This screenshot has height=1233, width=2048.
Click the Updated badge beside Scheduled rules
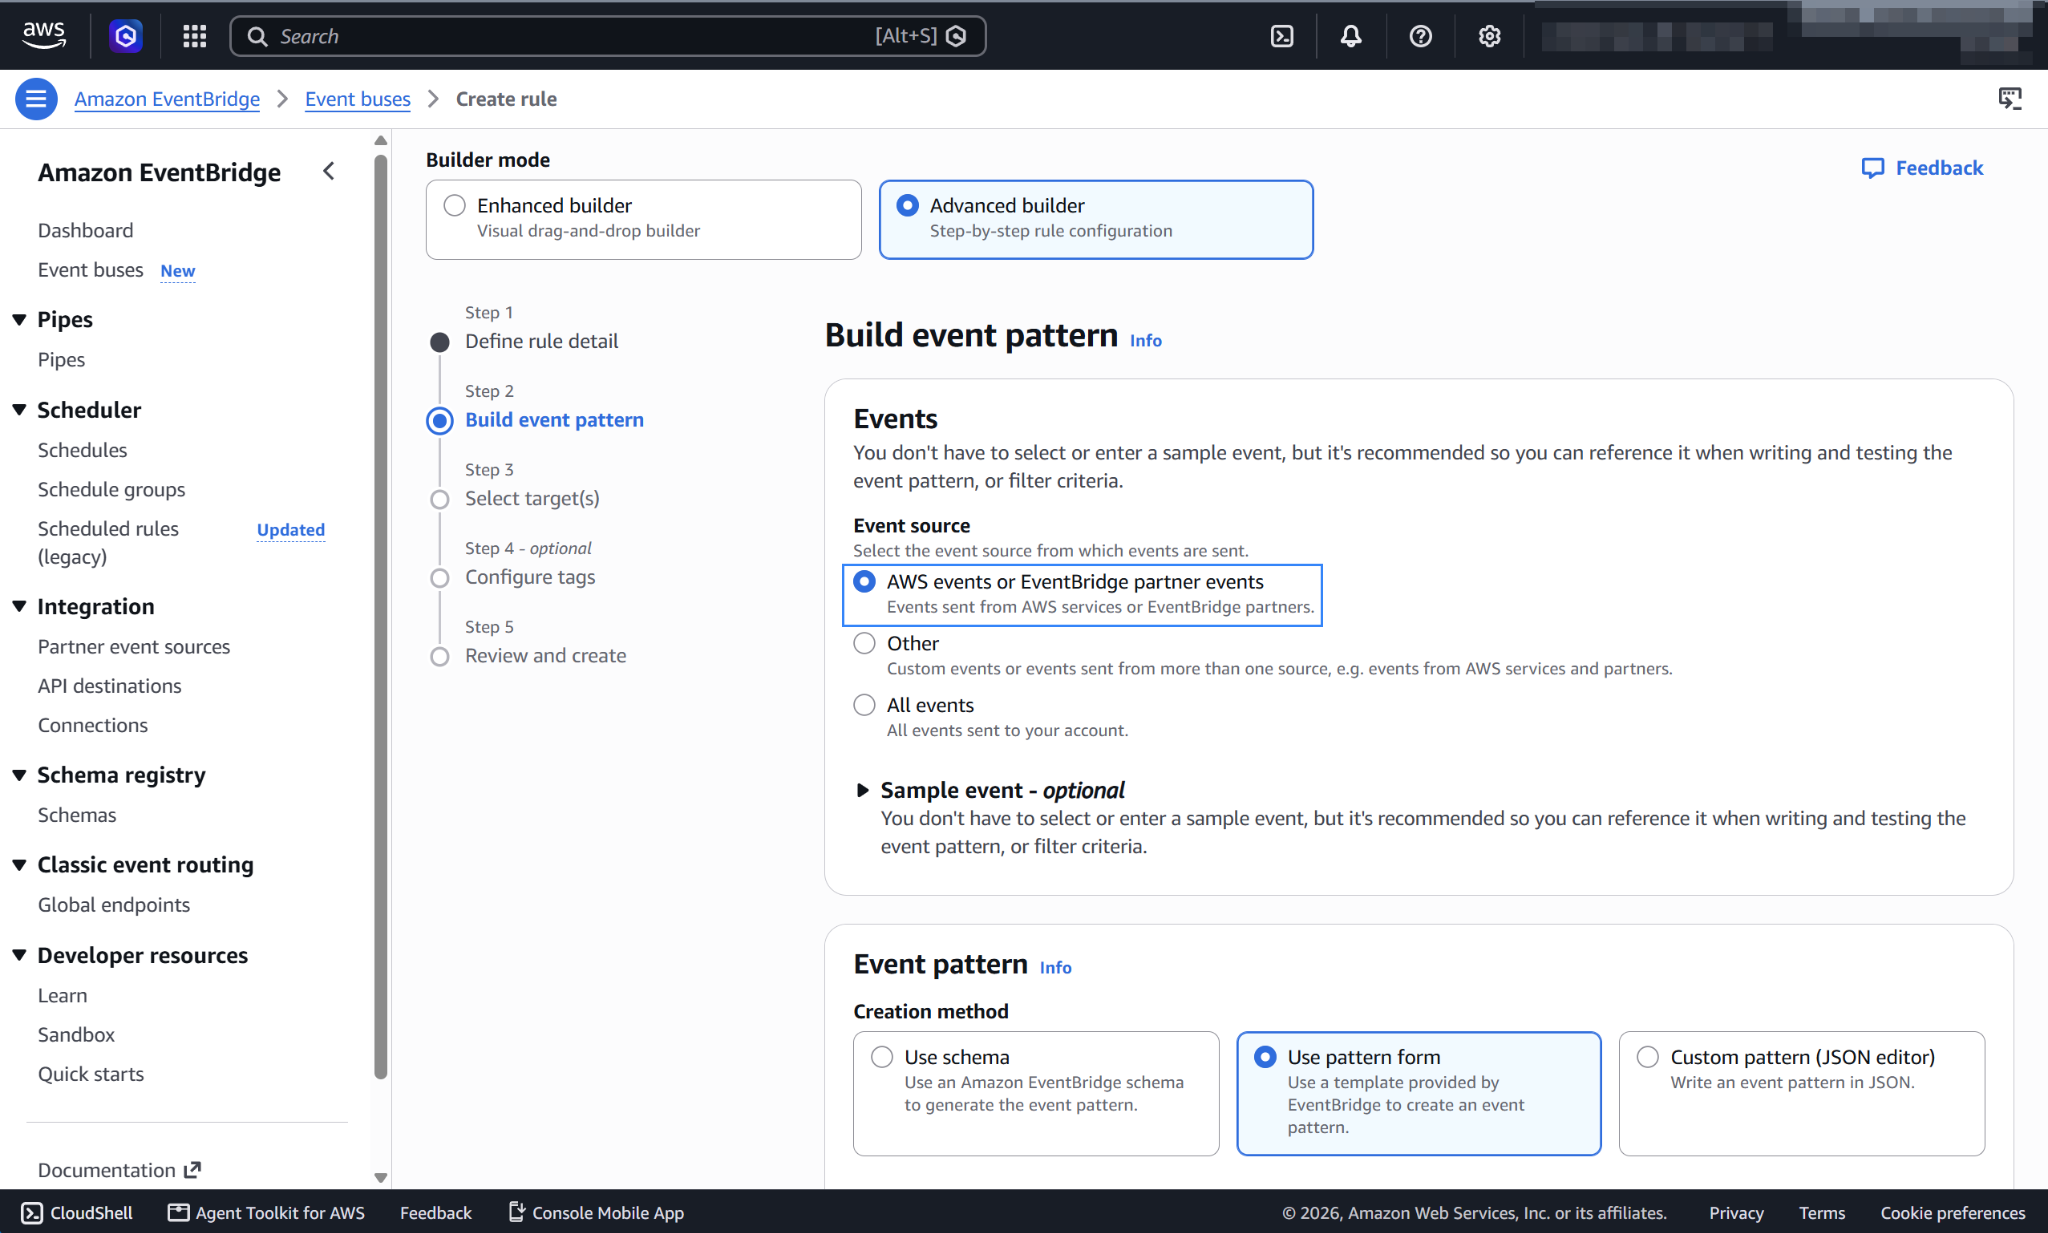(291, 530)
